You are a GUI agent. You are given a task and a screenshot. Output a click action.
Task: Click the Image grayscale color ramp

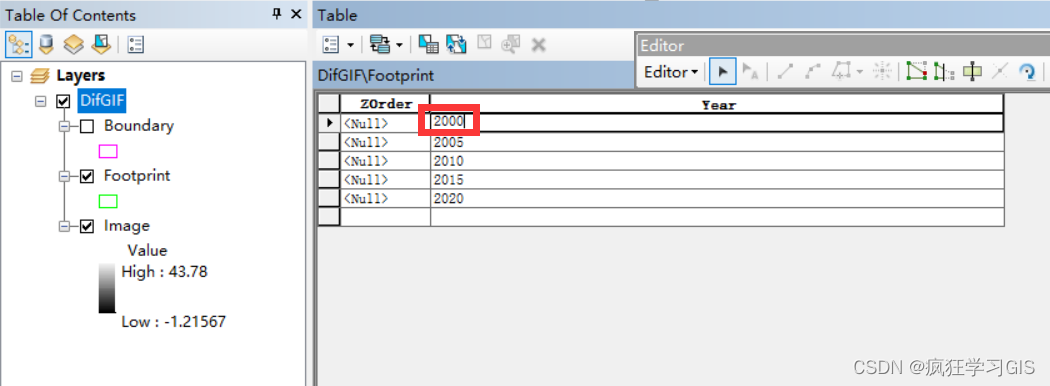(x=107, y=288)
